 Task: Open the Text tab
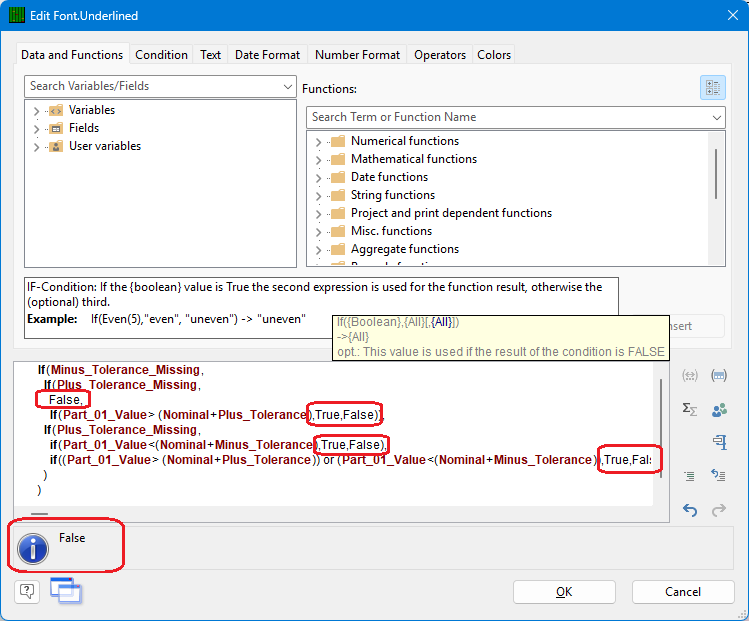210,55
